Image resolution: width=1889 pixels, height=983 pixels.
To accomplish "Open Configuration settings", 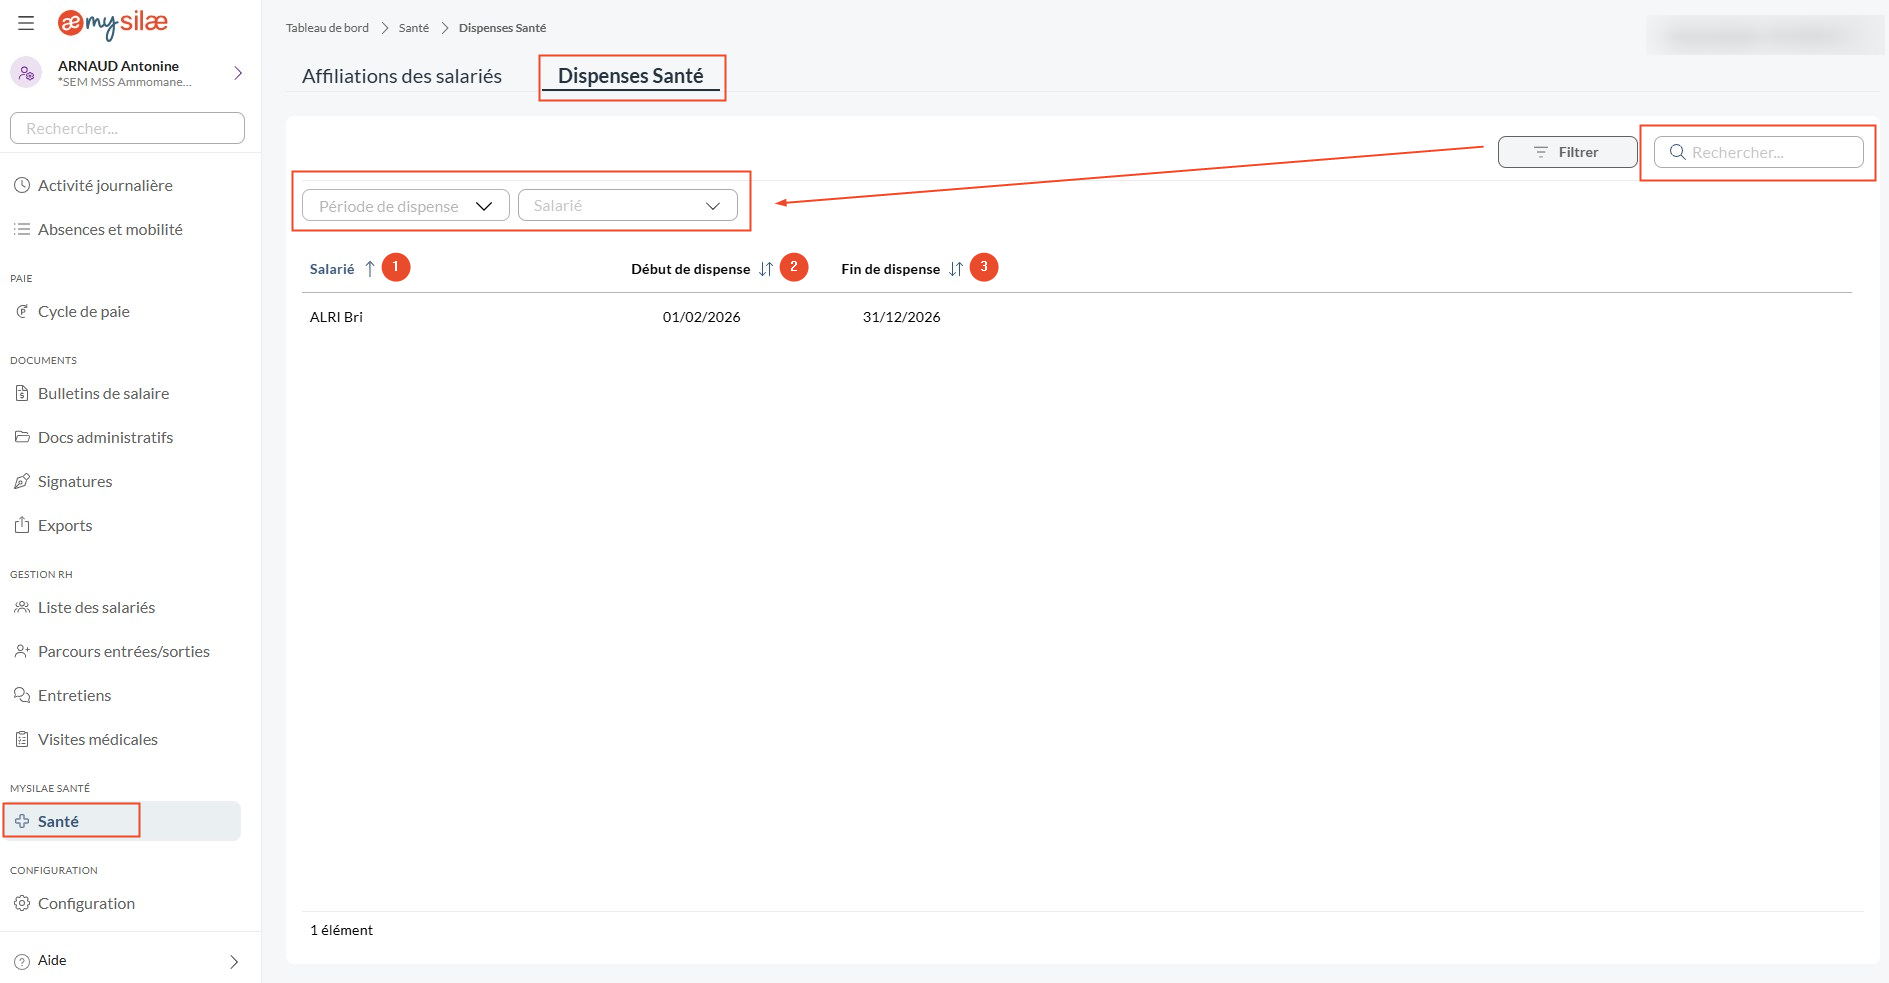I will pos(86,903).
